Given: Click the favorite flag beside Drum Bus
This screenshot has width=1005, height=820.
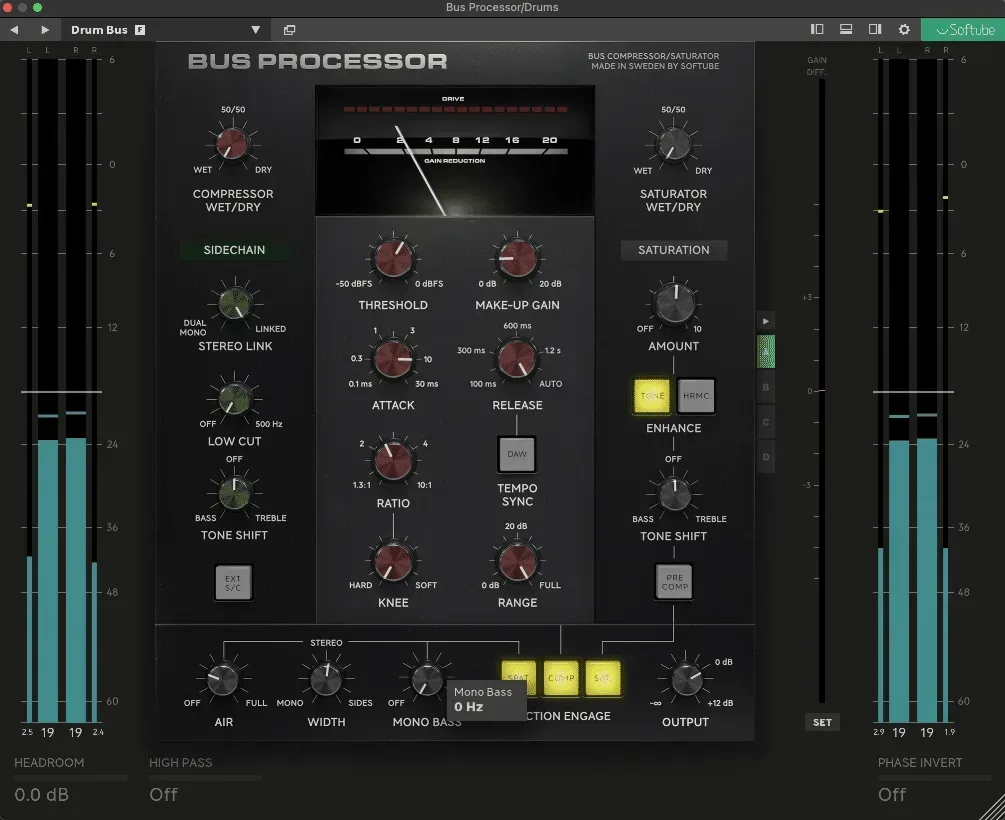Looking at the screenshot, I should (140, 29).
